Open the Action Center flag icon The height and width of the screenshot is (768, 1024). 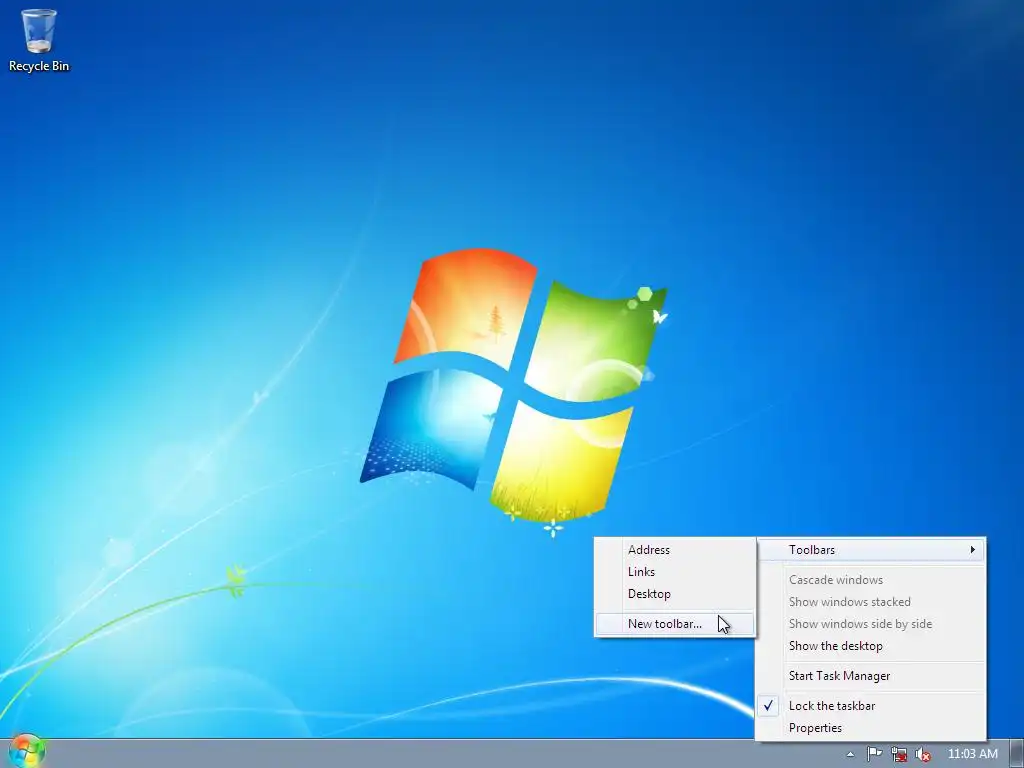pos(874,754)
